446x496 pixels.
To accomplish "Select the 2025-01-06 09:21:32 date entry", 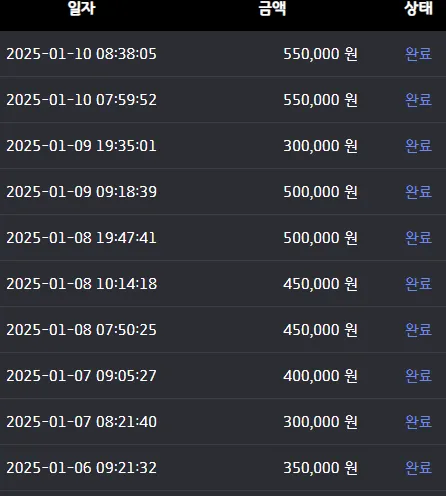I will [81, 468].
